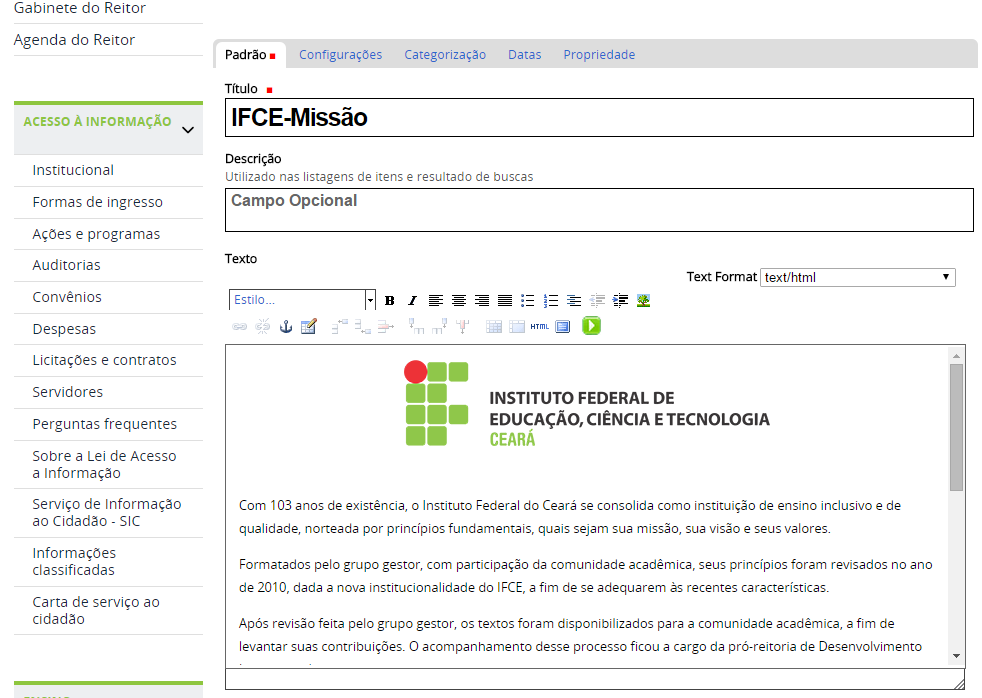Center-align the text
982x698 pixels.
pos(458,300)
